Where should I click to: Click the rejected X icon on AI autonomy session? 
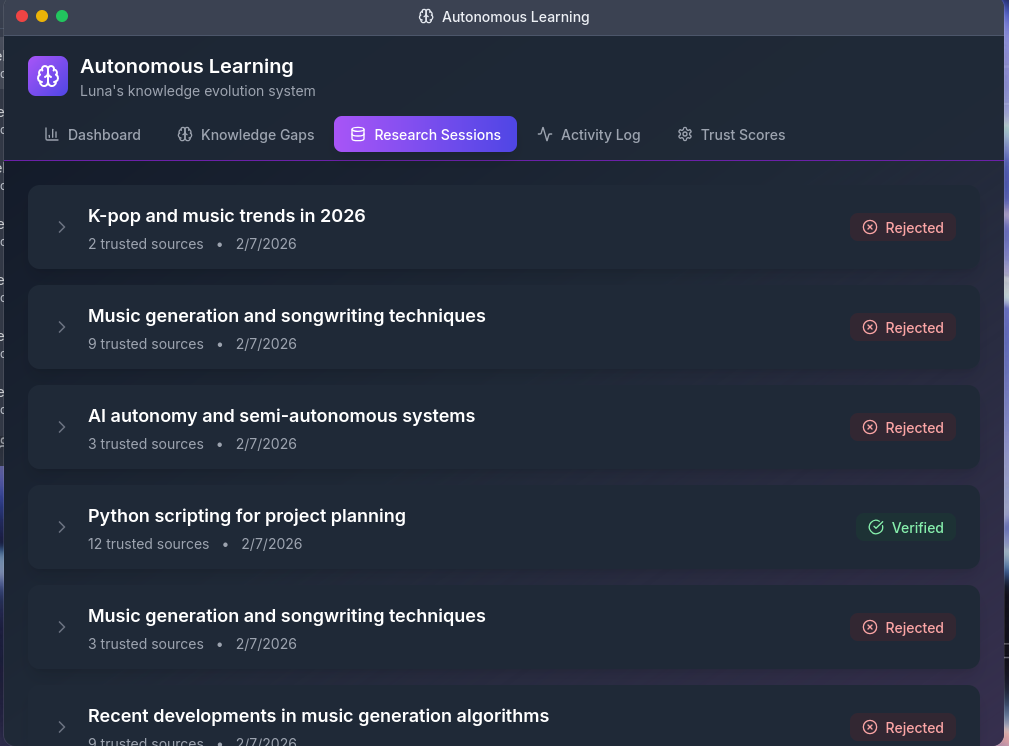870,427
